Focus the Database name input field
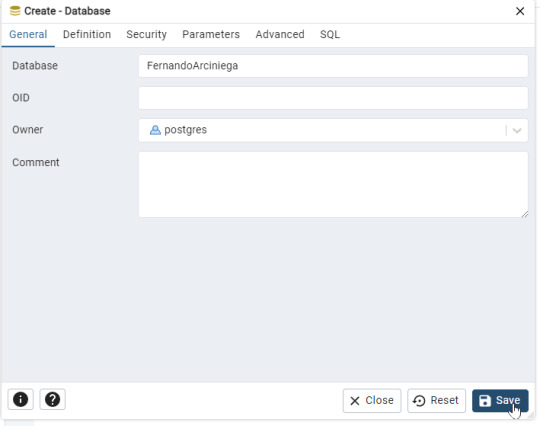Screen dimensions: 540x426 [333, 66]
